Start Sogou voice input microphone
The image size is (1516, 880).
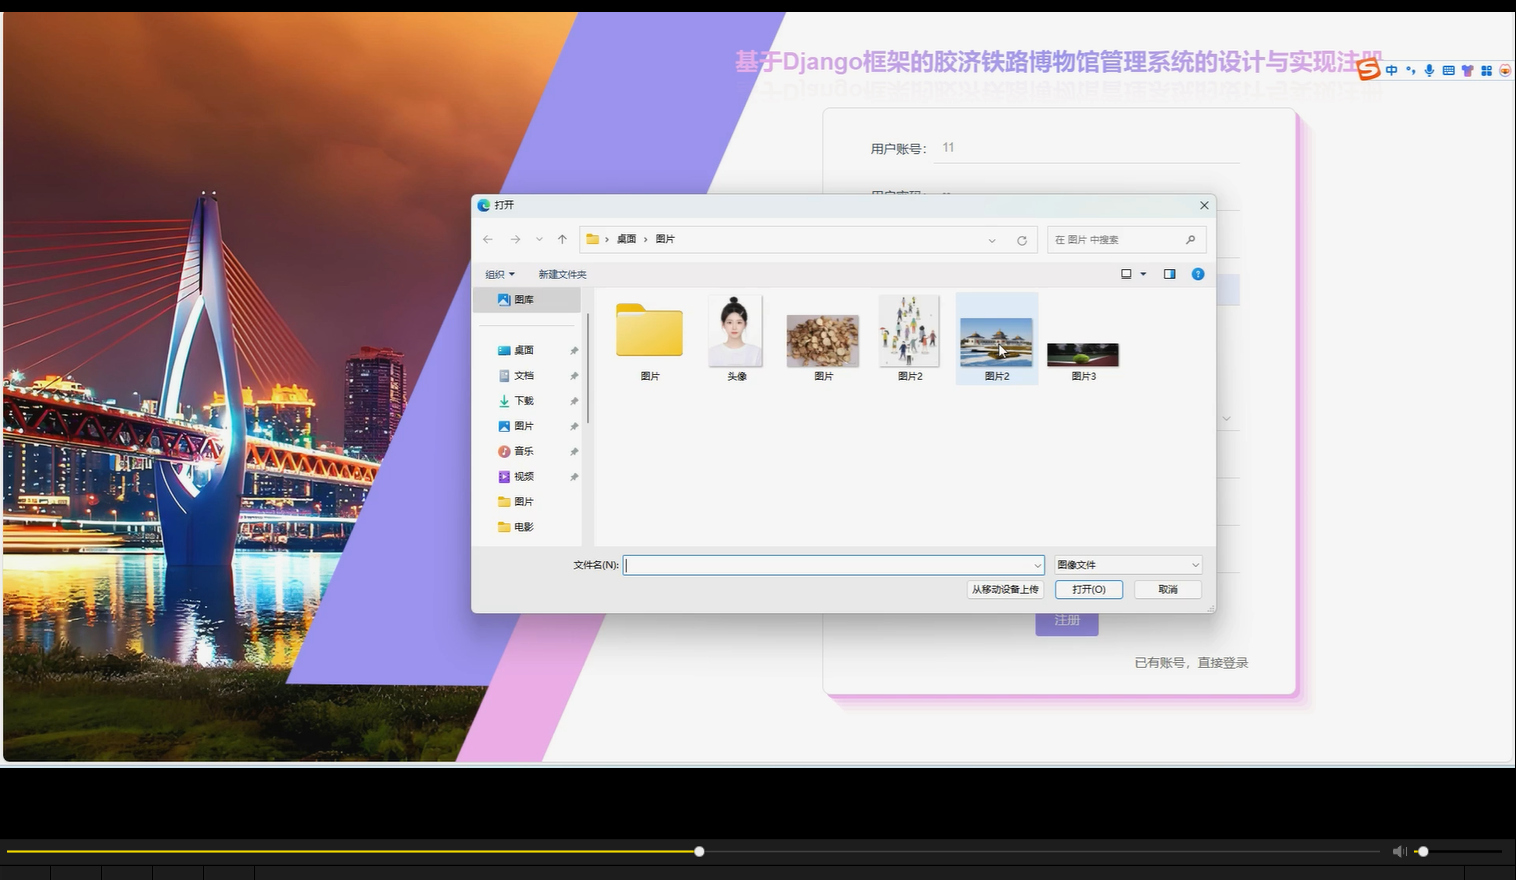tap(1430, 70)
